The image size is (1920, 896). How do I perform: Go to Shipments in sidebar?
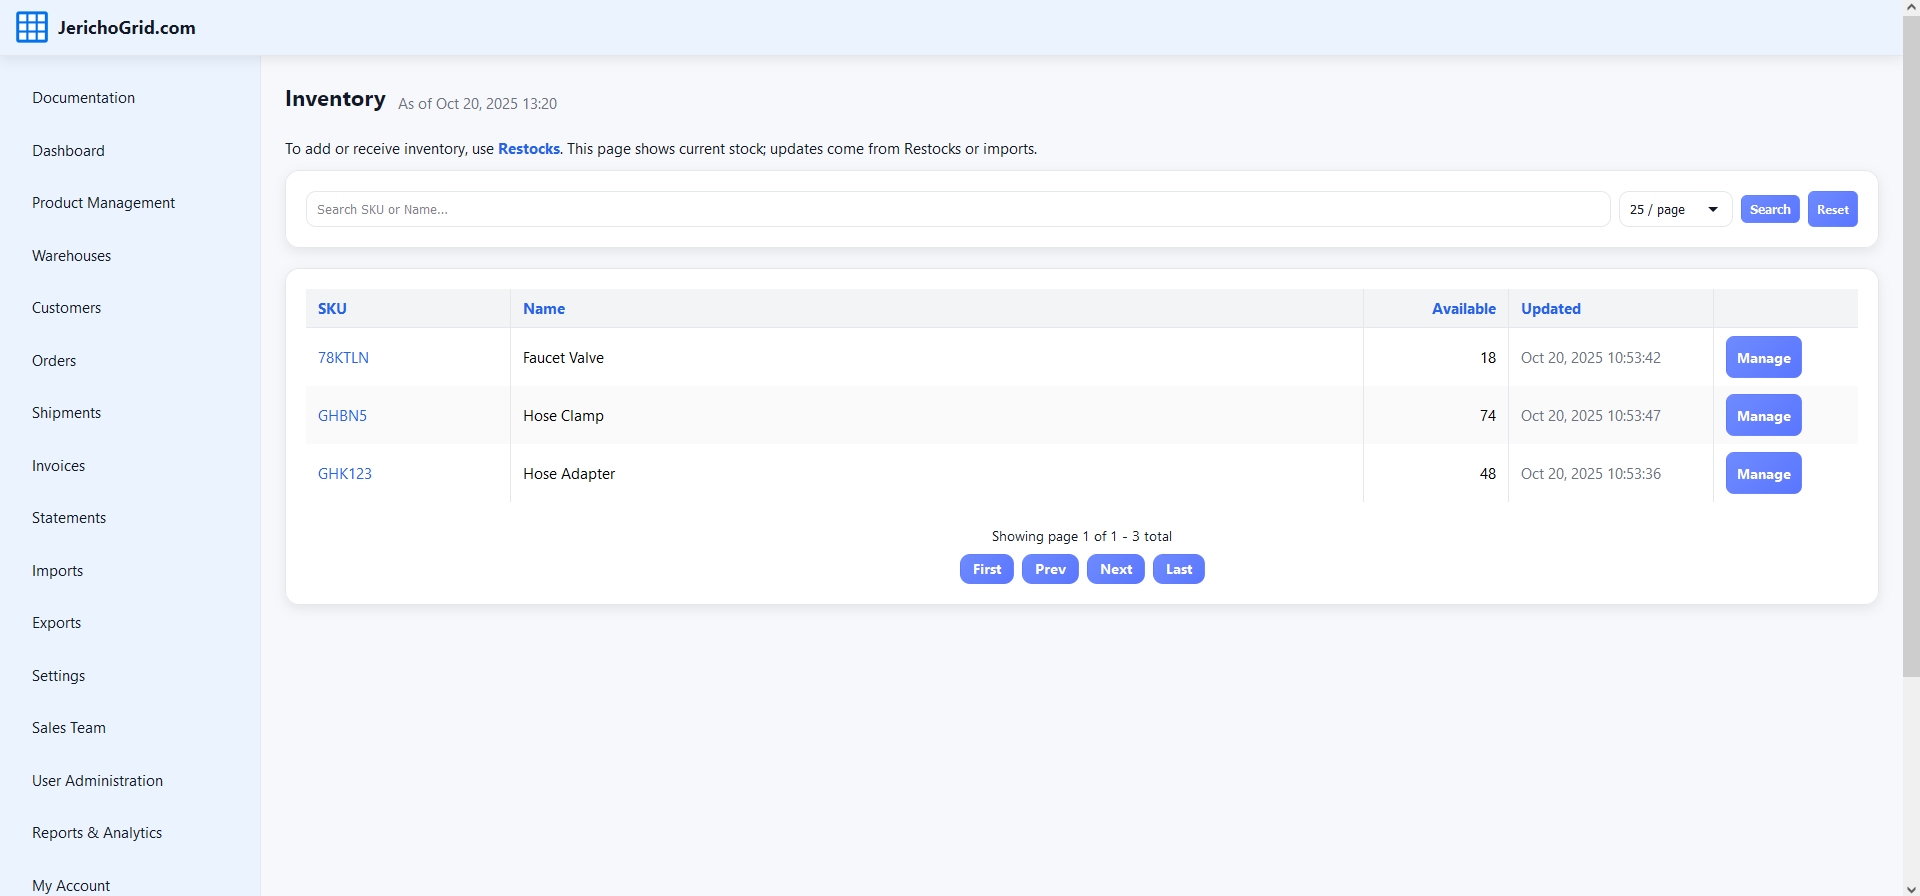point(66,413)
